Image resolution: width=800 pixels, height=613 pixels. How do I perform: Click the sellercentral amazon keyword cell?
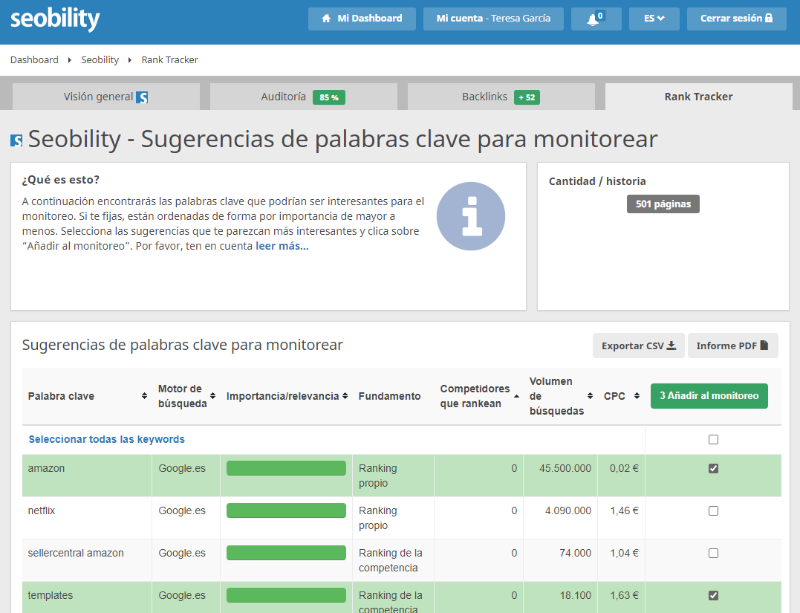pyautogui.click(x=87, y=560)
